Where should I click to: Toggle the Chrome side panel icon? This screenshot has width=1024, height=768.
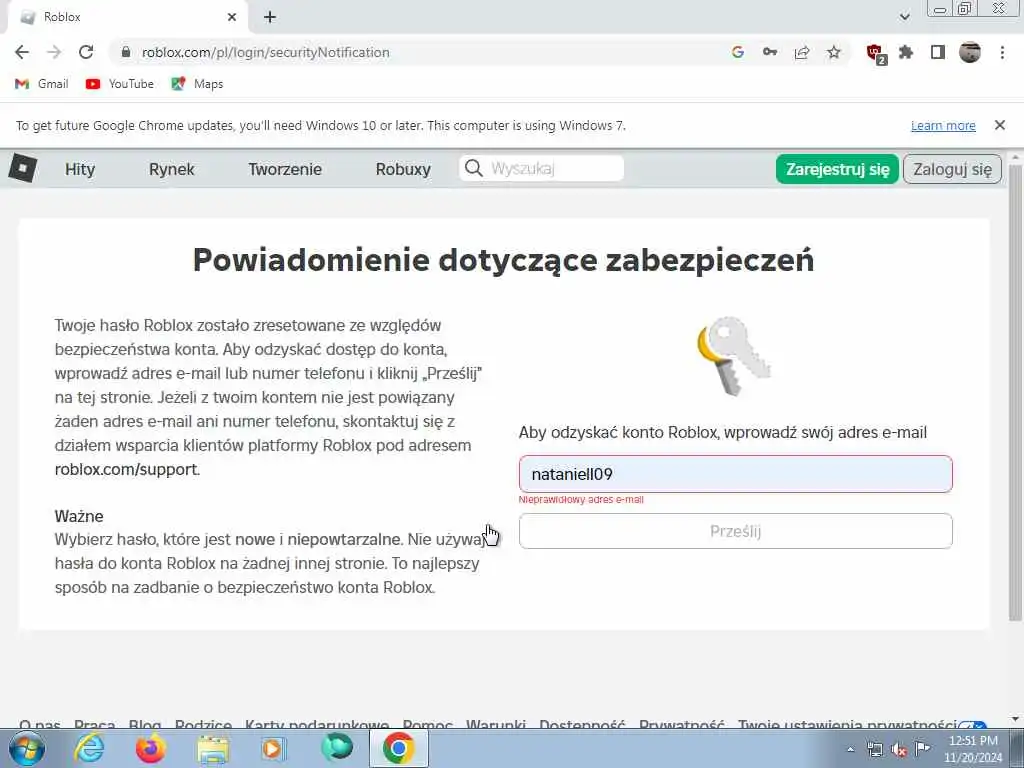coord(938,52)
